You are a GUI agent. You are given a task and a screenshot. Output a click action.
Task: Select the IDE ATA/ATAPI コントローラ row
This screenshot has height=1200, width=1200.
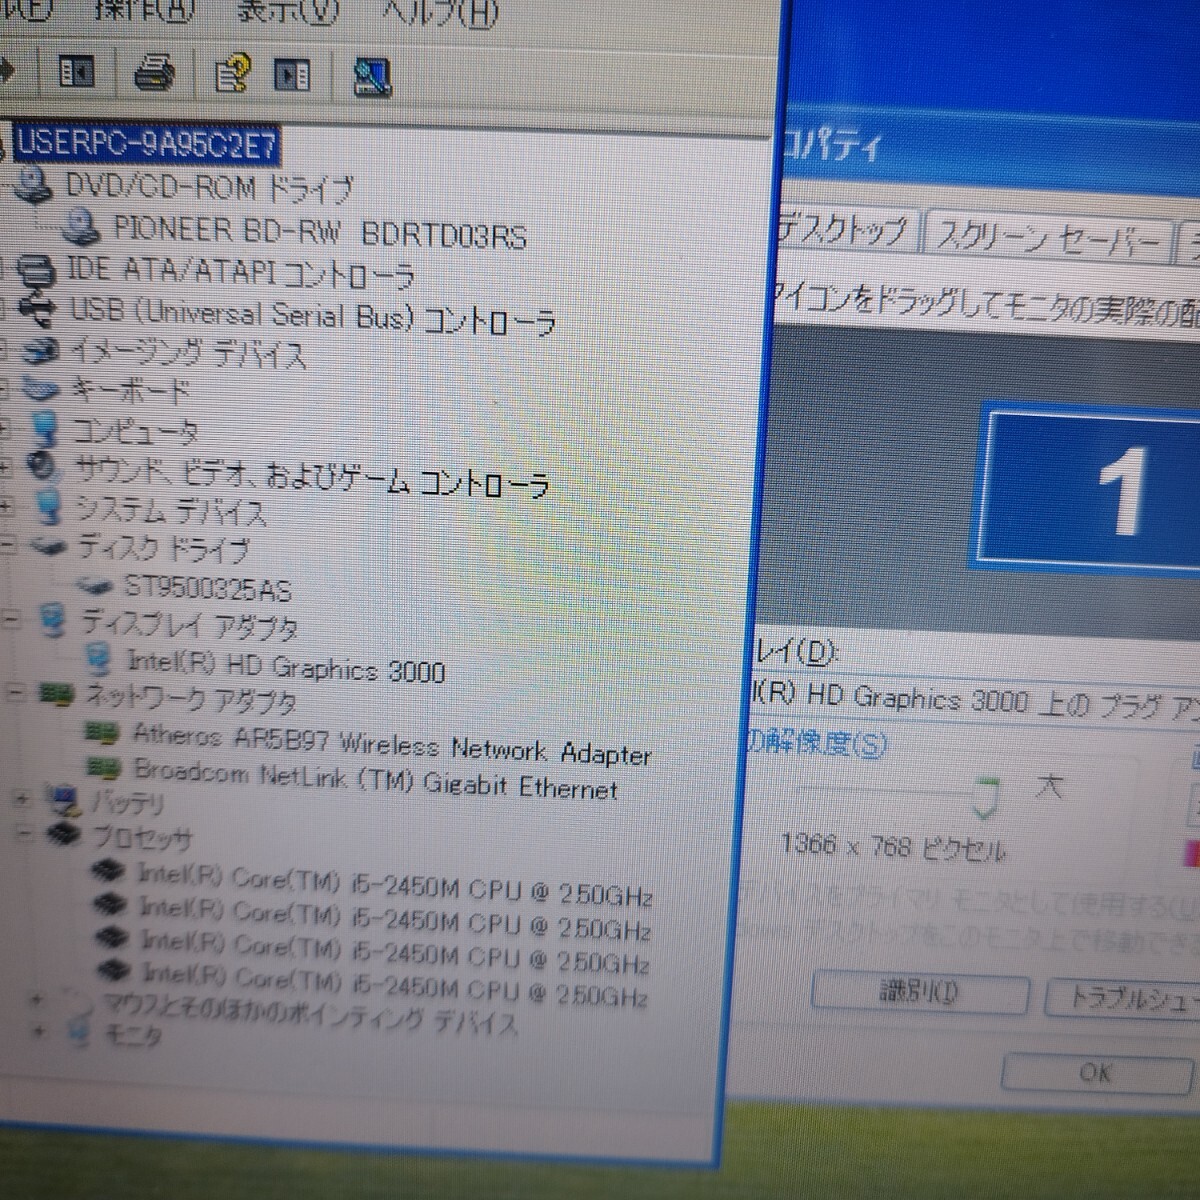click(x=240, y=270)
